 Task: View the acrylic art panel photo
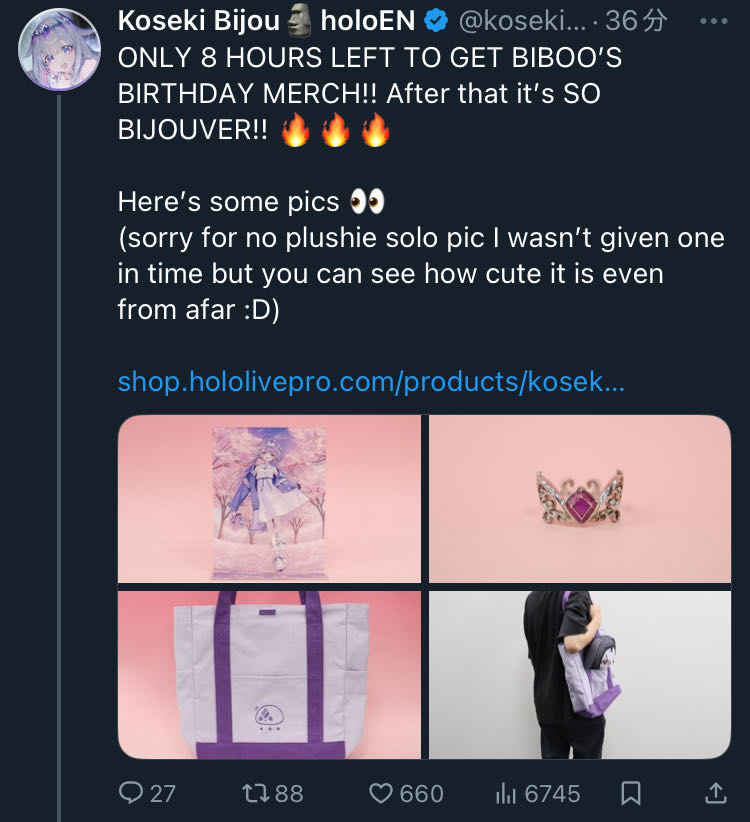pyautogui.click(x=269, y=499)
